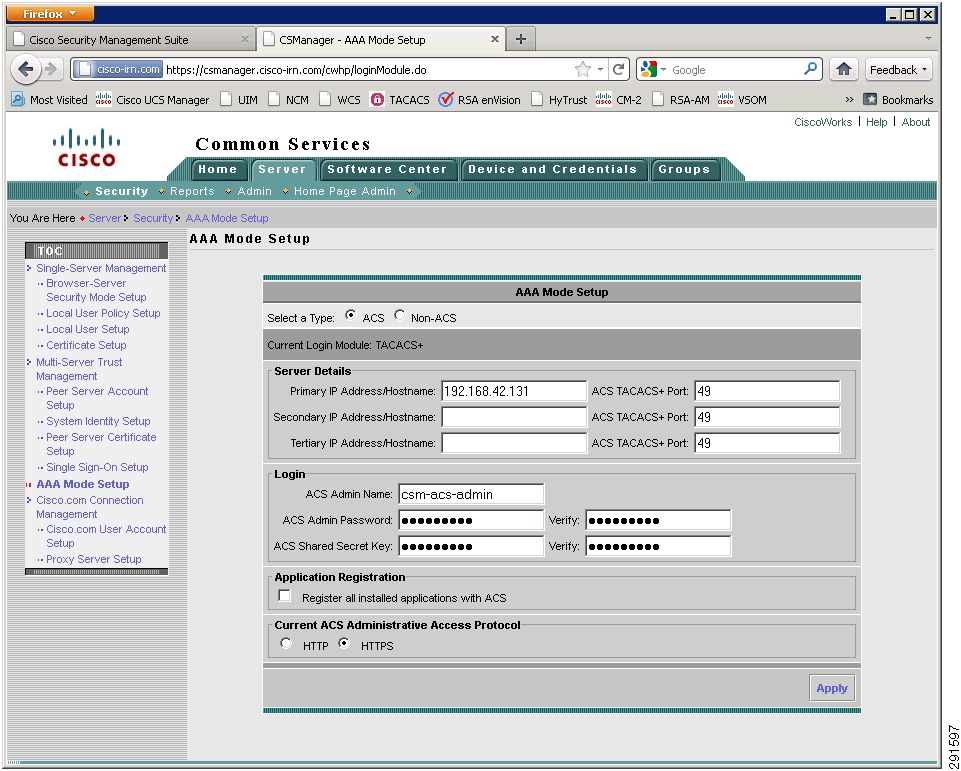Image resolution: width=961 pixels, height=771 pixels.
Task: Click the browser forward arrow
Action: (x=51, y=69)
